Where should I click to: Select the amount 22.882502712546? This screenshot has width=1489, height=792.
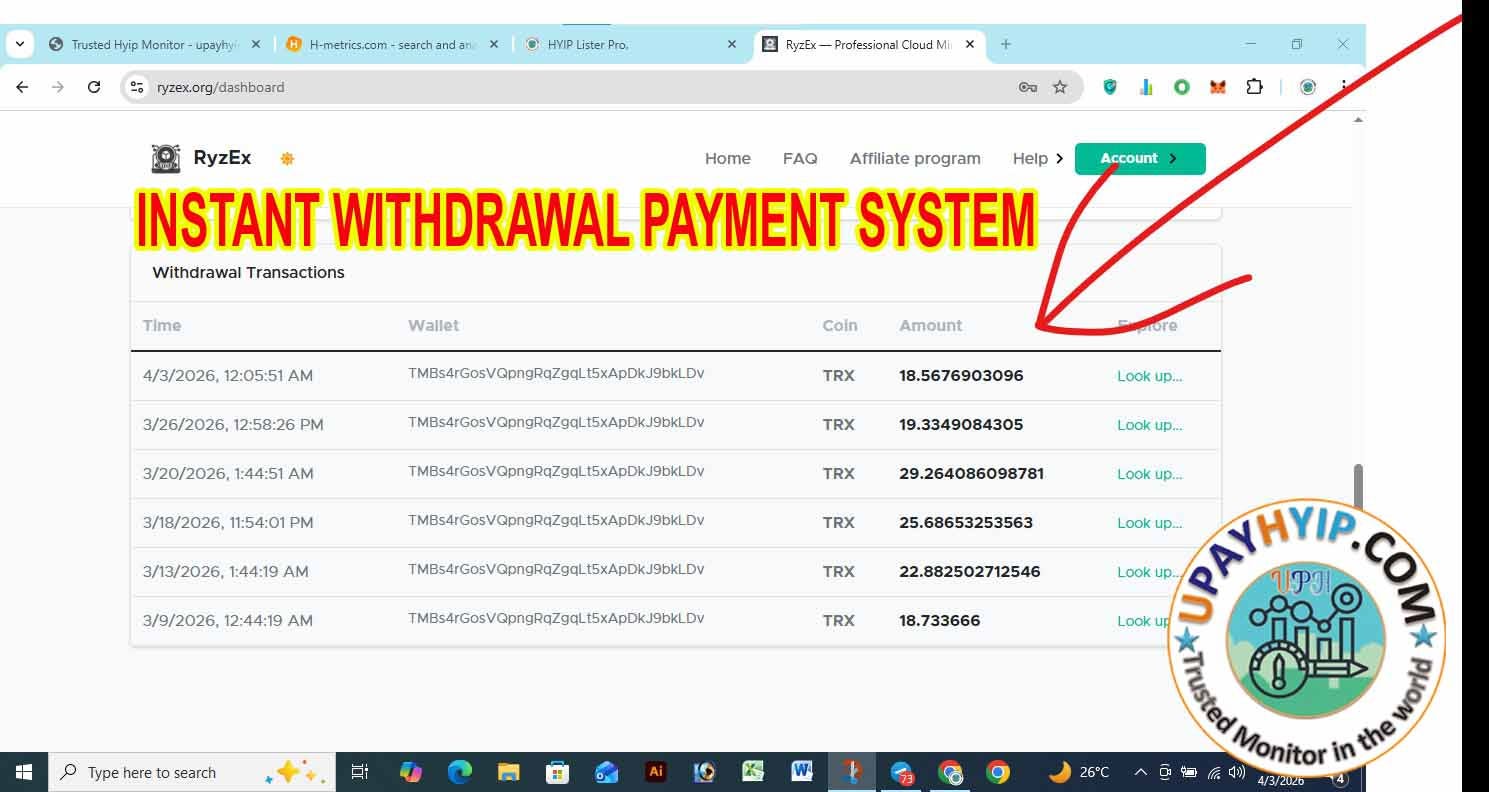969,572
